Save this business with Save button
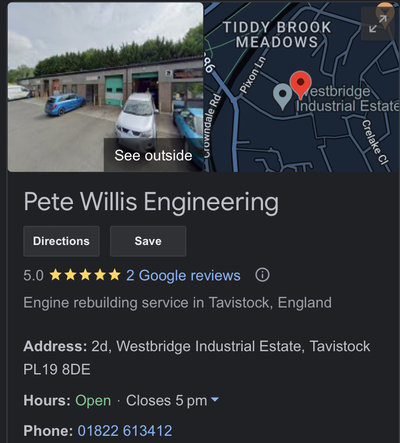This screenshot has width=400, height=443. pos(148,241)
